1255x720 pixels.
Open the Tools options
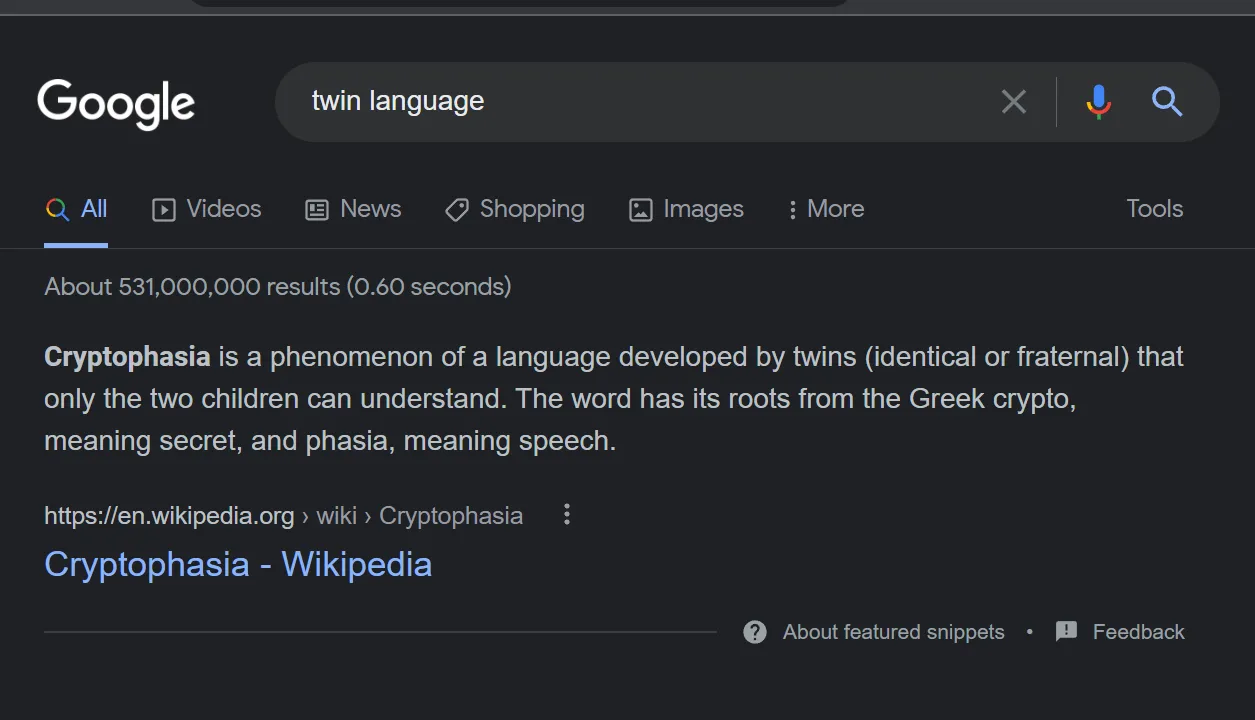(x=1154, y=209)
